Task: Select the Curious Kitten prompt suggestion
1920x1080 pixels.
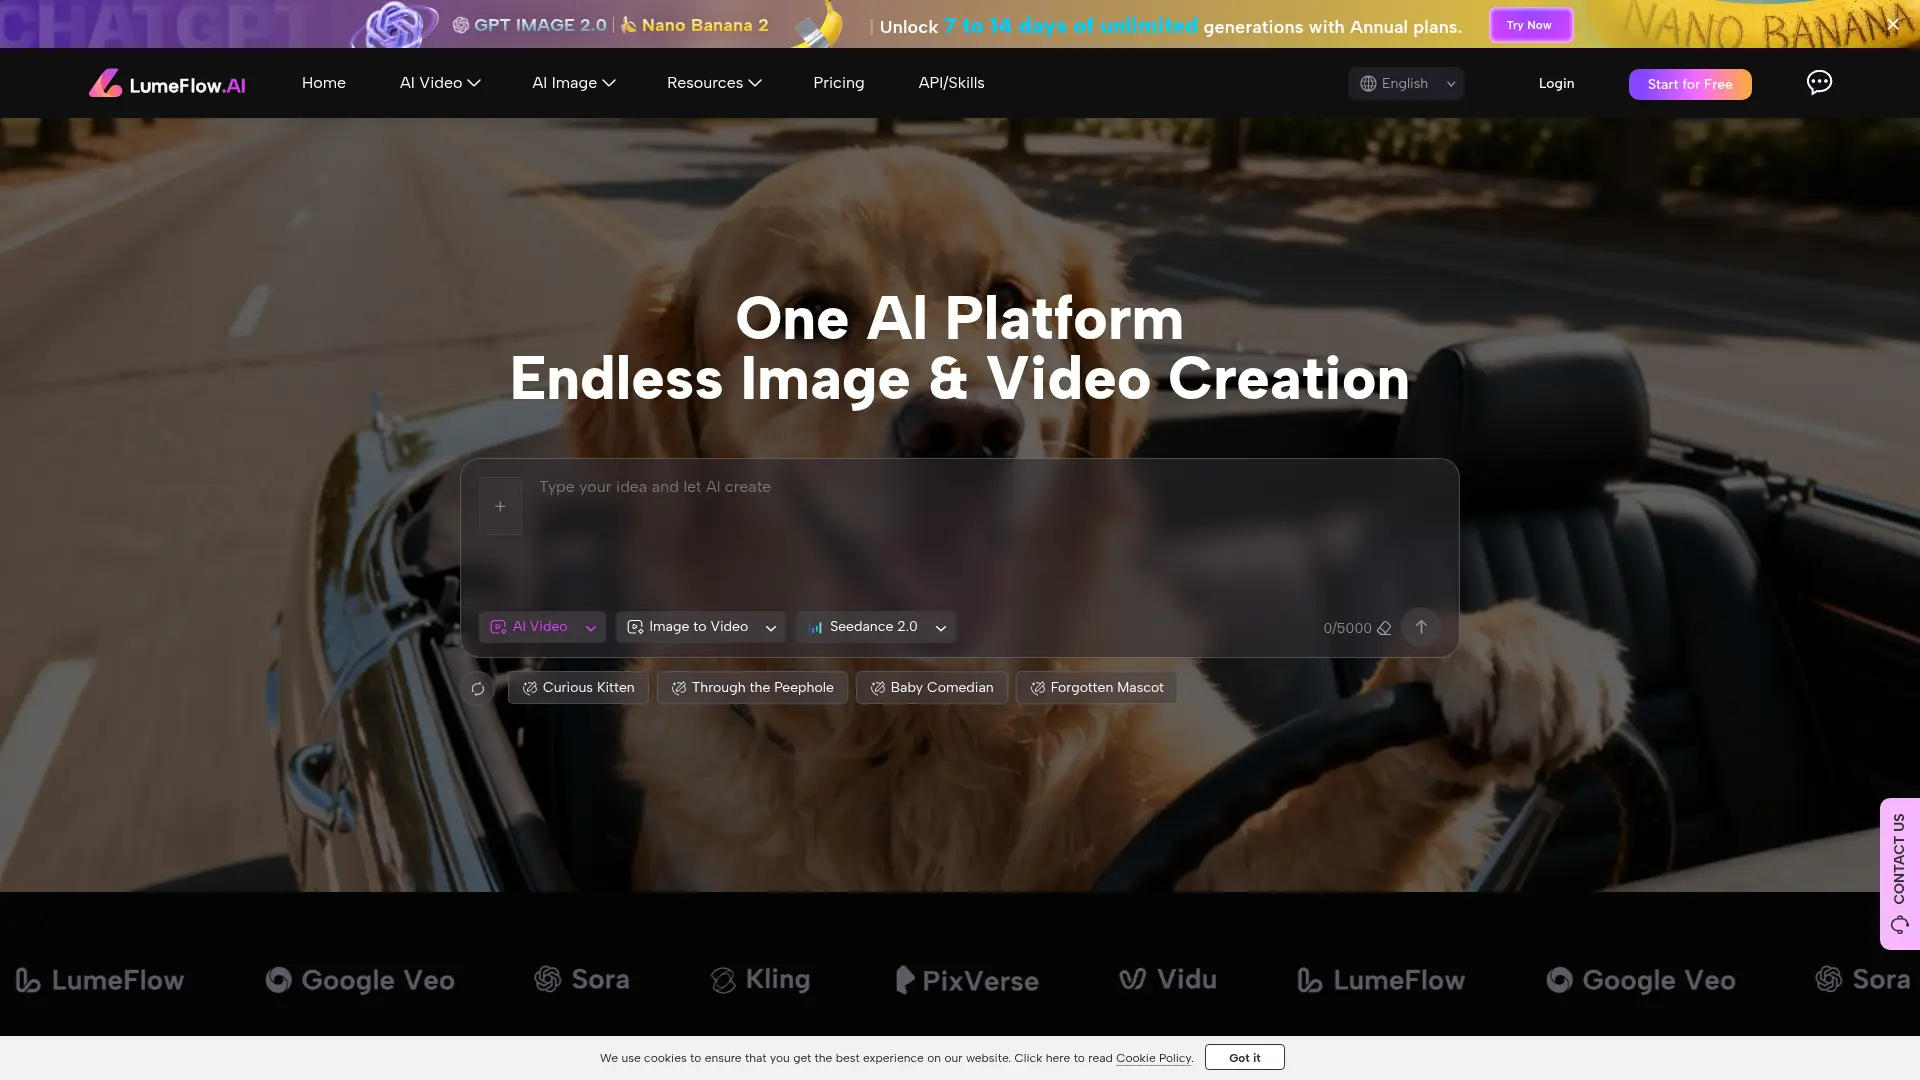Action: coord(578,688)
